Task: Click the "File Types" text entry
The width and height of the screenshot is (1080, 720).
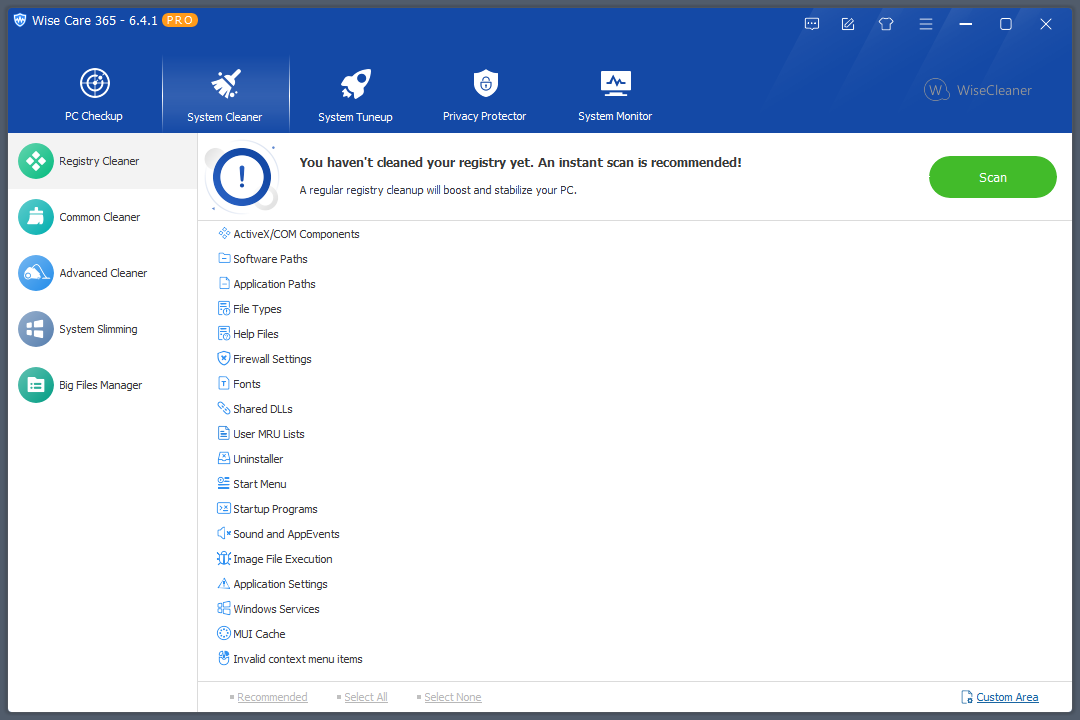Action: [x=257, y=309]
